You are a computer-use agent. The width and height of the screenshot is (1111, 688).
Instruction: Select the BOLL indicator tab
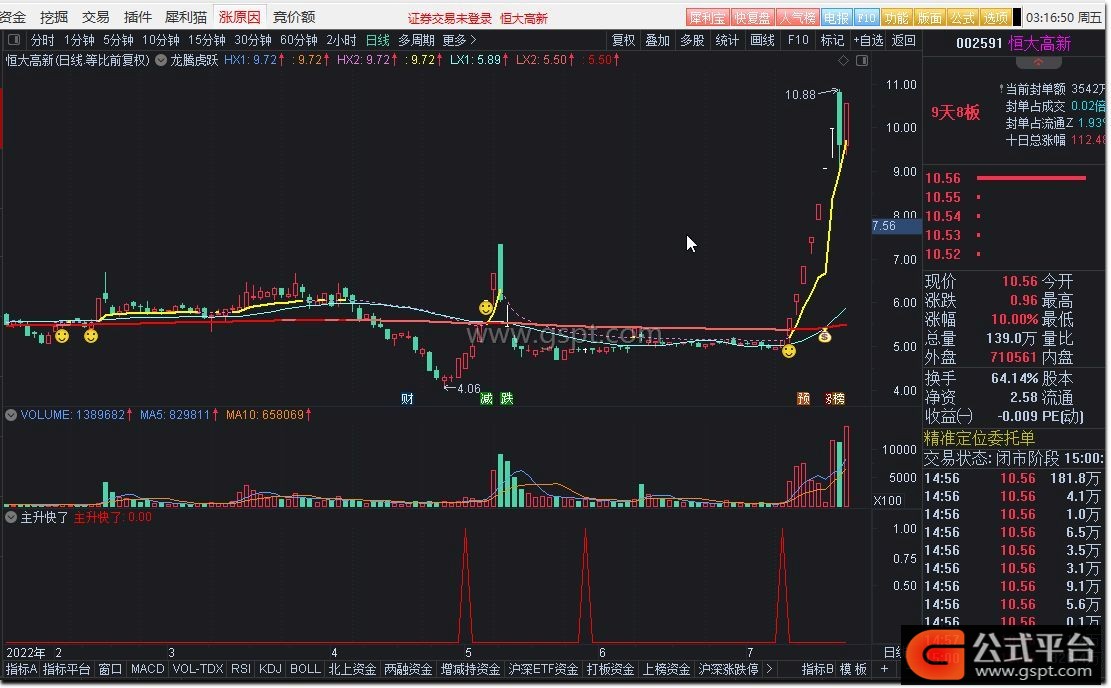pos(305,669)
